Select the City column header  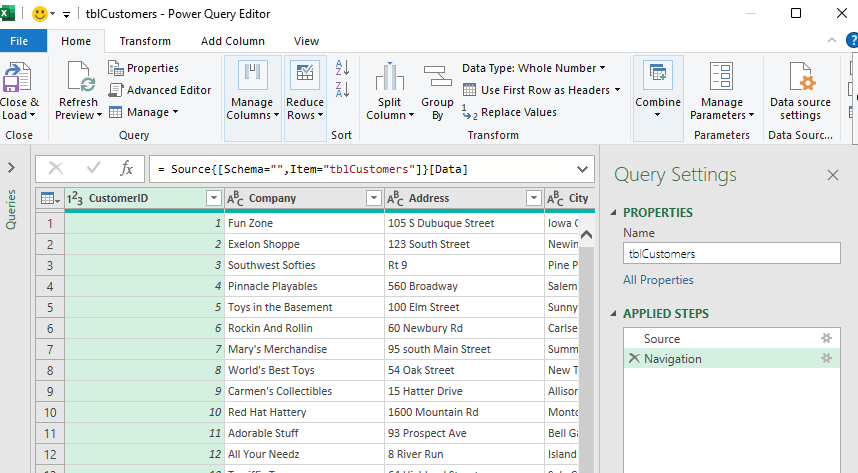[x=570, y=198]
